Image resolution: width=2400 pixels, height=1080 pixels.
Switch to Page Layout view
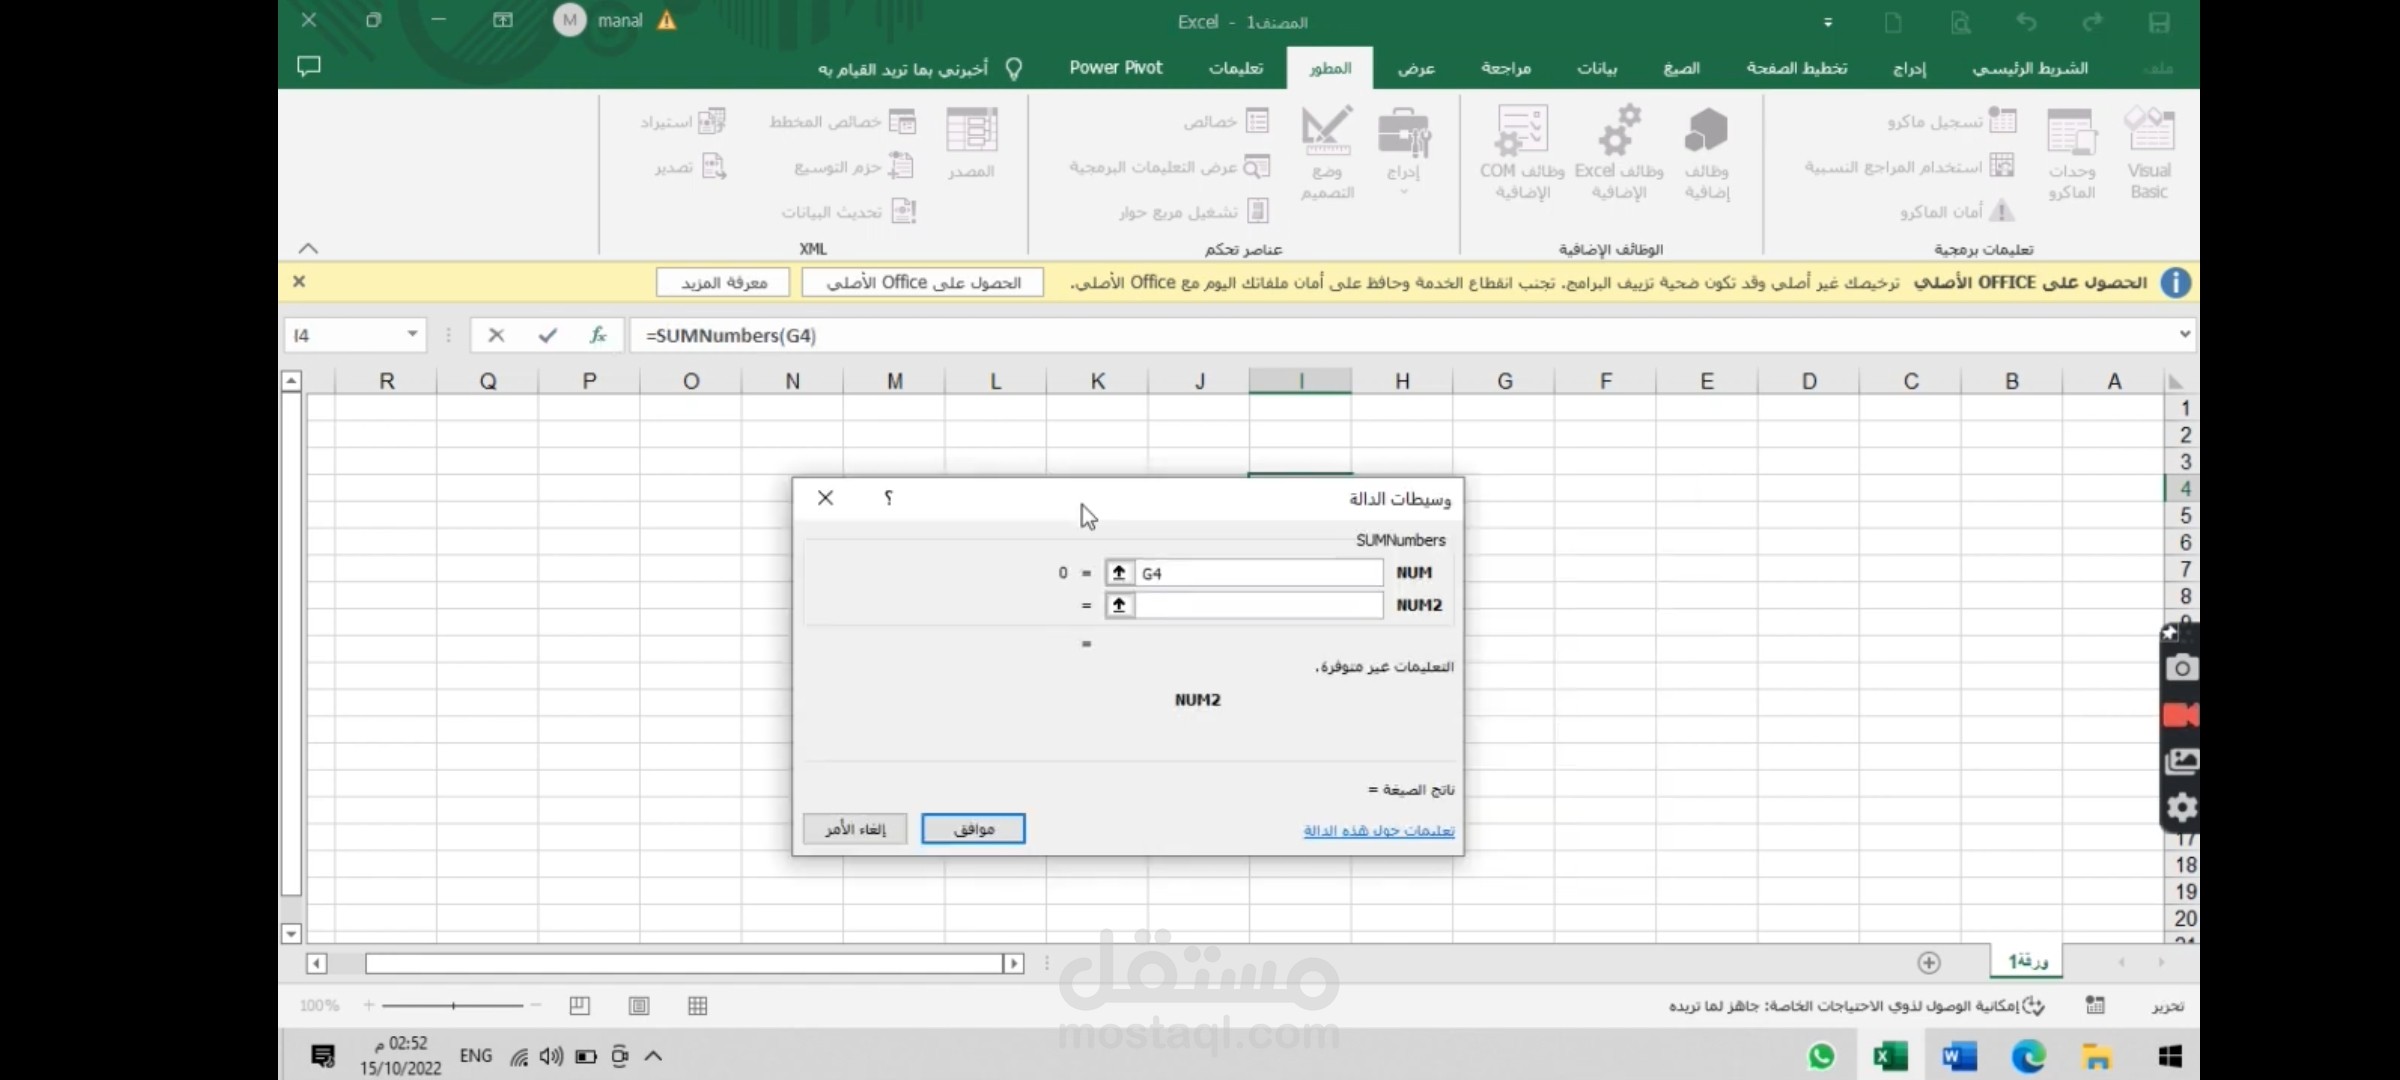pyautogui.click(x=639, y=1006)
